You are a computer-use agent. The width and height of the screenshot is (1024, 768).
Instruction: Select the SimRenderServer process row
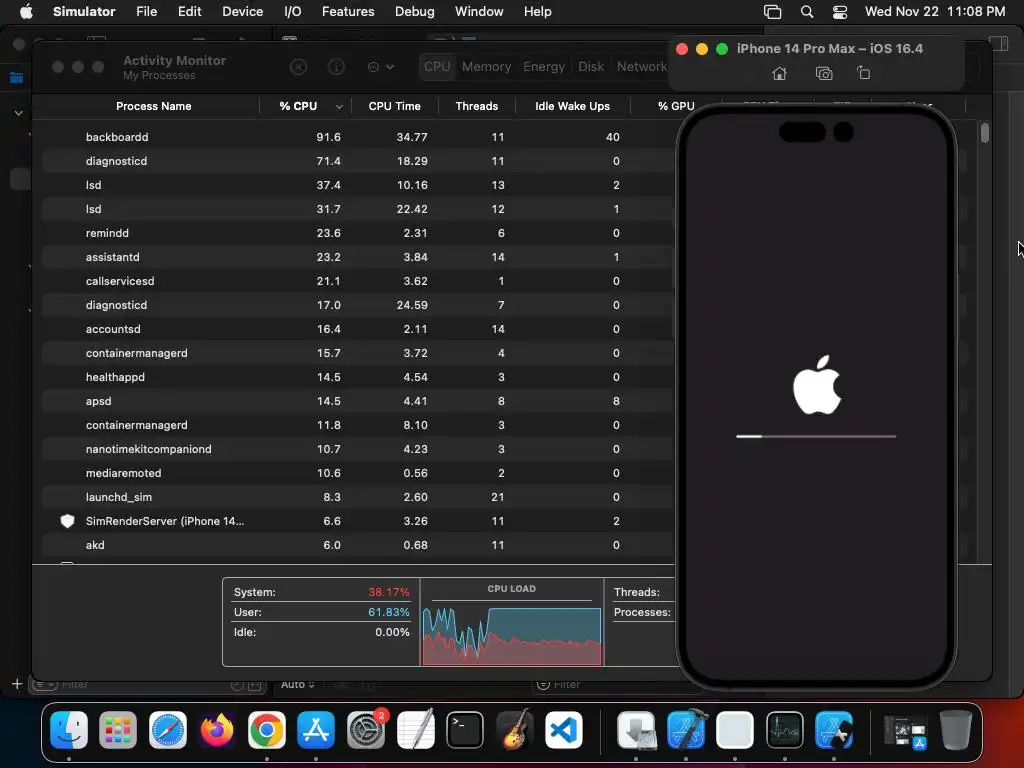[x=358, y=521]
